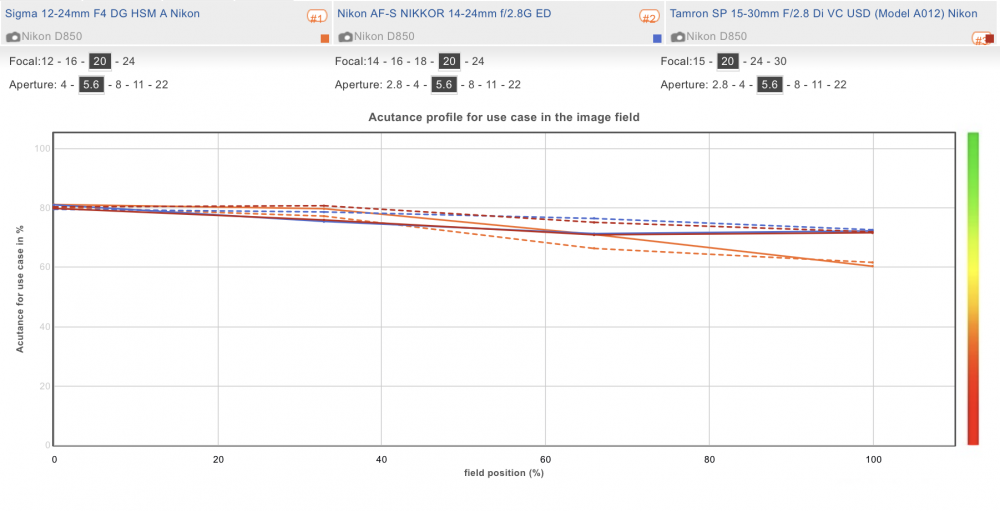Open Tamron SP 15-30mm lens link
Viewport: 1000px width, 511px height.
823,13
